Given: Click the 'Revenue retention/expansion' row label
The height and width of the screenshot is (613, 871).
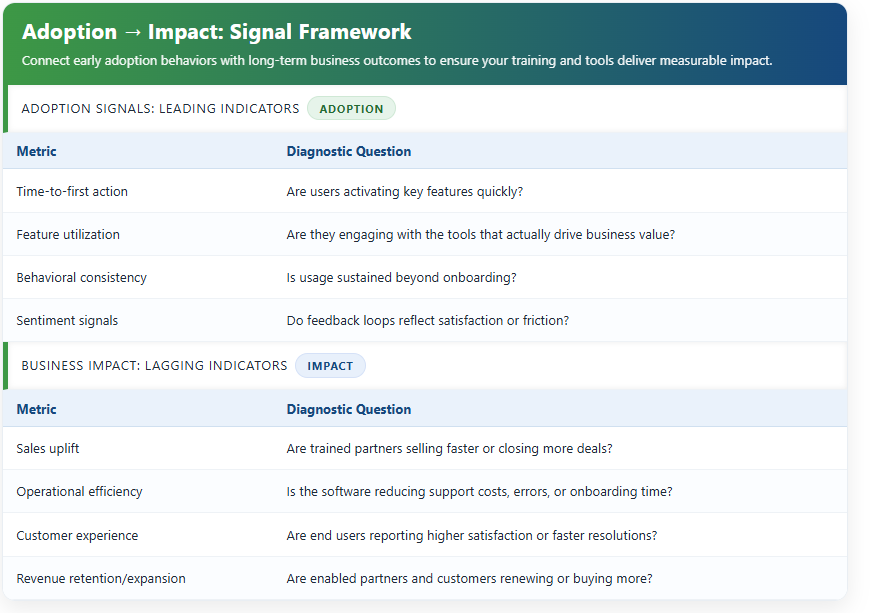Looking at the screenshot, I should [101, 579].
